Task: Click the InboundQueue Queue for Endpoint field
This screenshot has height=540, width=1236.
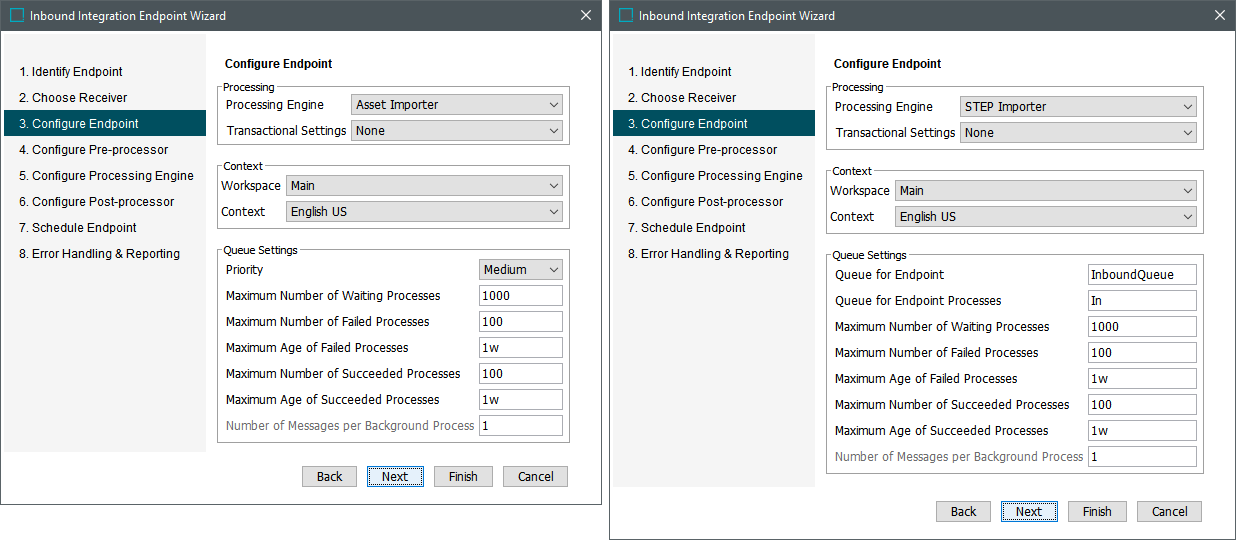Action: point(1142,275)
